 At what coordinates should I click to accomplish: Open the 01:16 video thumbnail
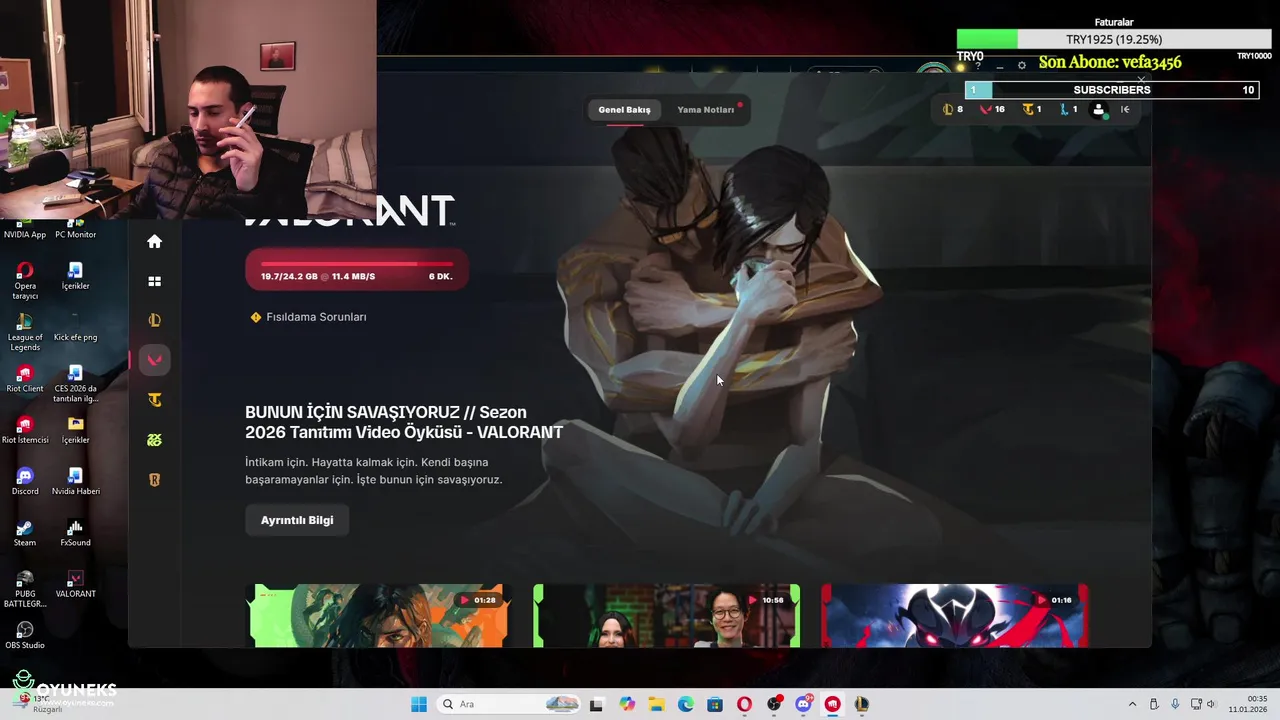point(954,615)
